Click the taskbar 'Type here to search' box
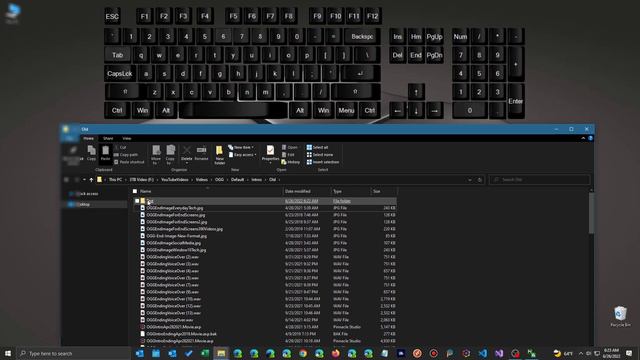 [73, 353]
